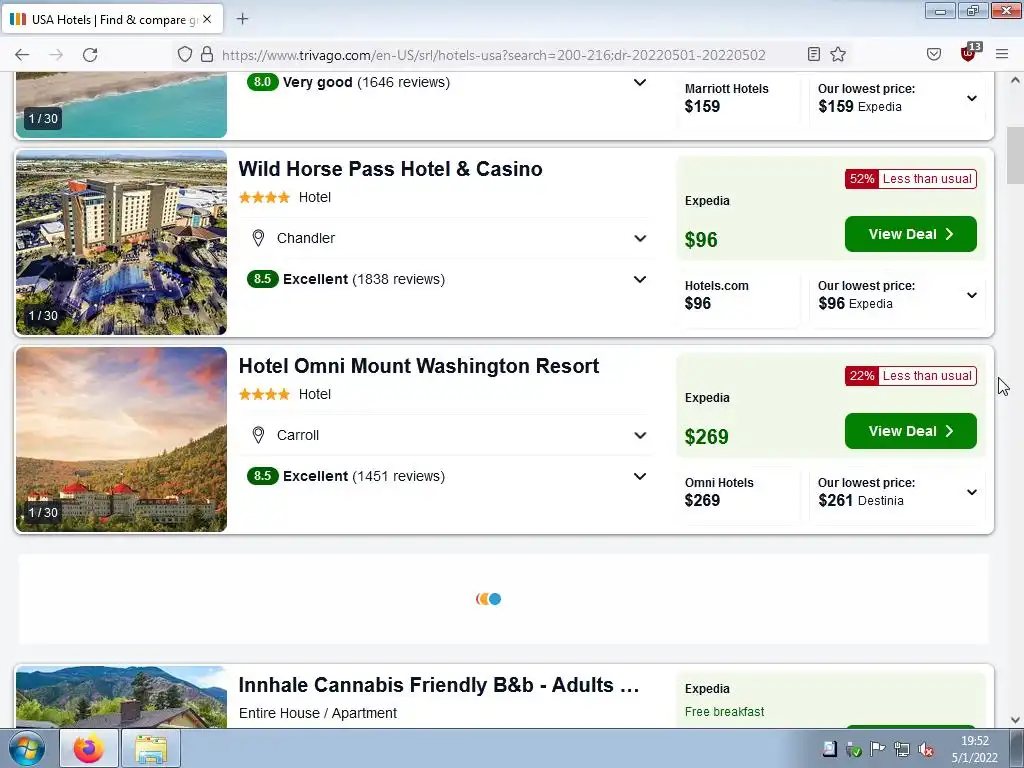The image size is (1024, 768).
Task: Expand lowest price $159 Expedia options
Action: pyautogui.click(x=972, y=98)
